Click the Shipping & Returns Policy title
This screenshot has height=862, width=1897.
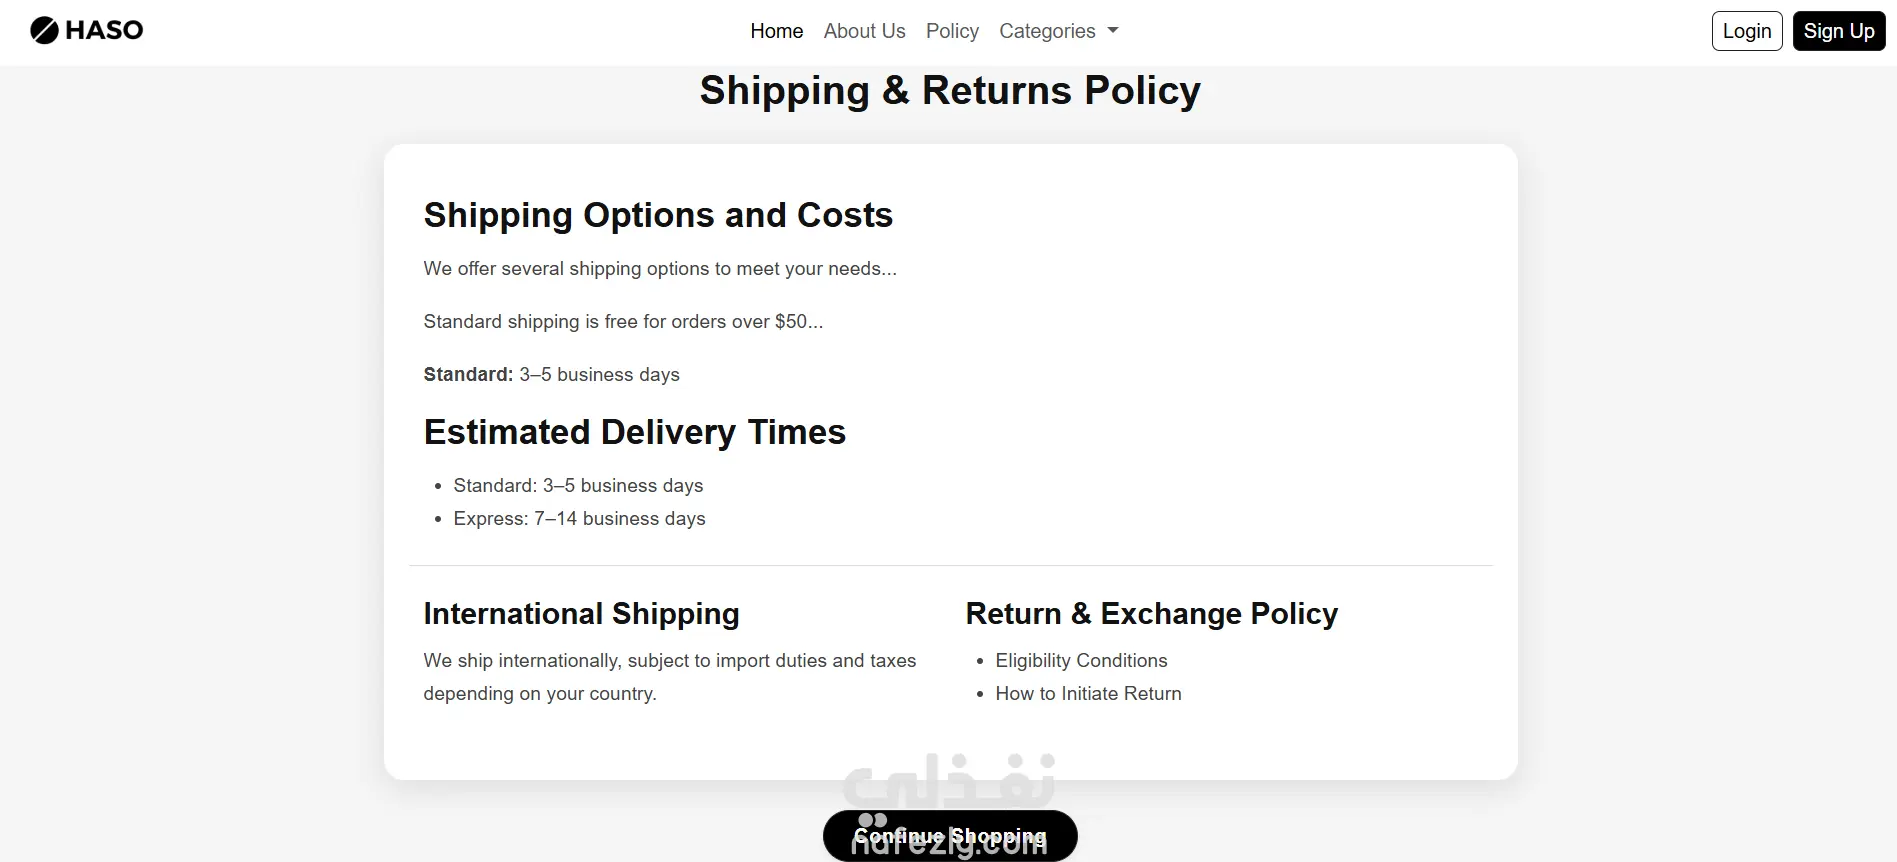pos(949,91)
